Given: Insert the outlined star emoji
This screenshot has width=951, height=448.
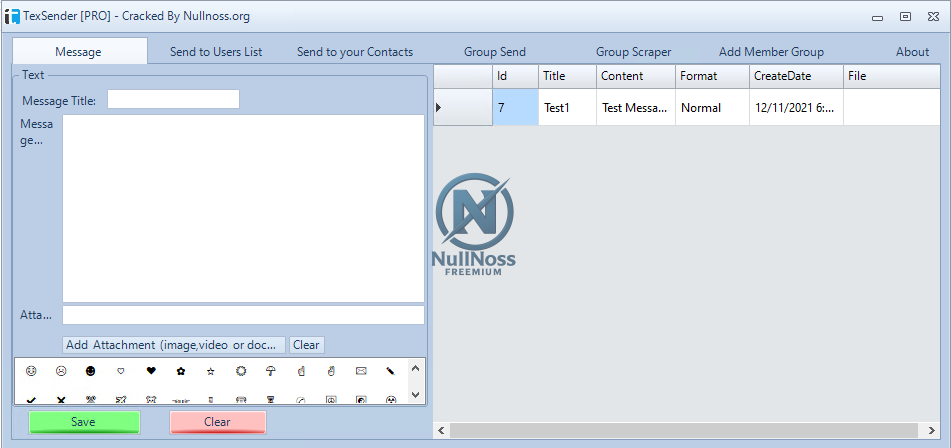Looking at the screenshot, I should (x=211, y=371).
